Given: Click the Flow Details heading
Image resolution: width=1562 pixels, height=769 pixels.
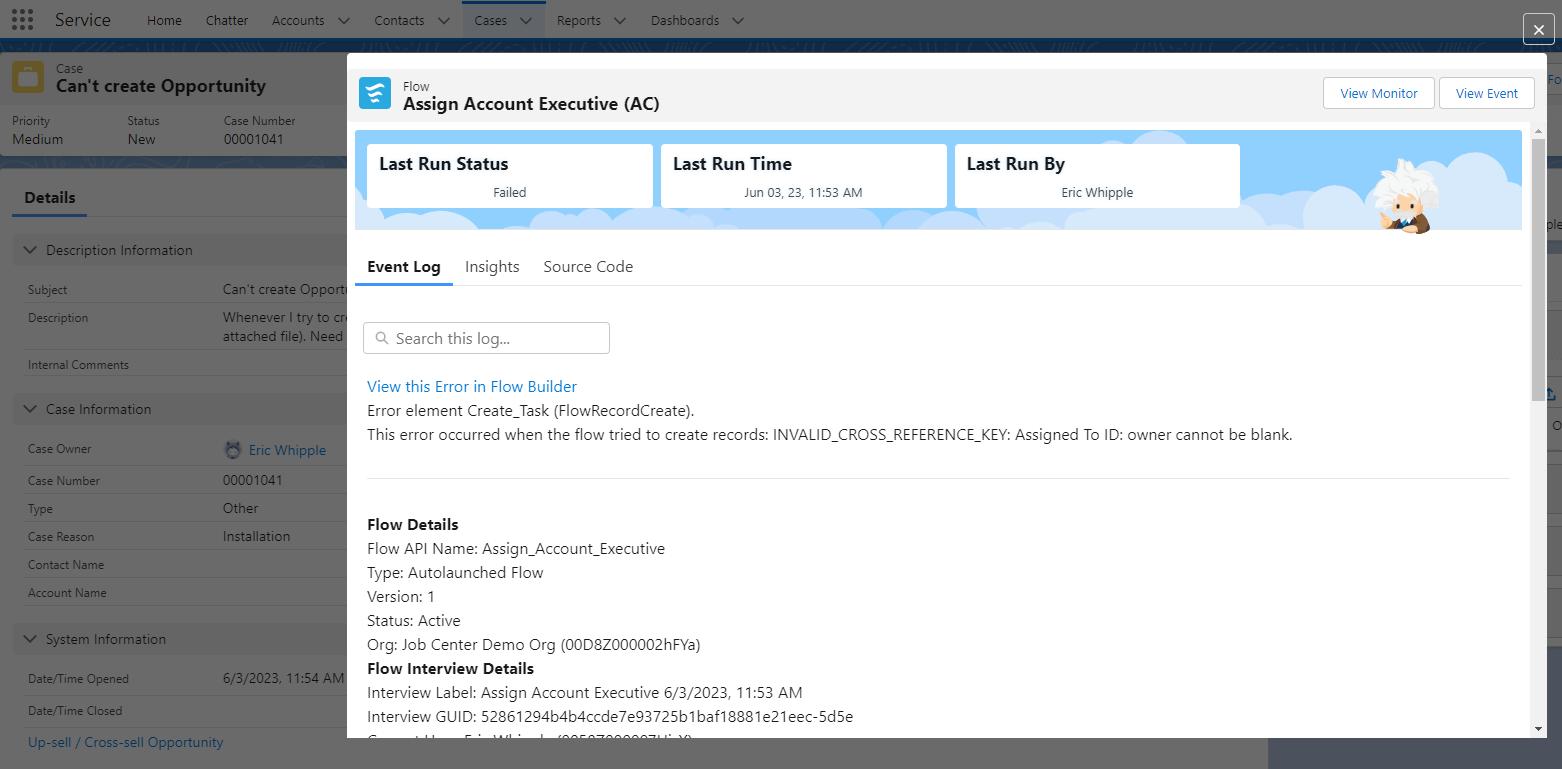Looking at the screenshot, I should tap(413, 525).
